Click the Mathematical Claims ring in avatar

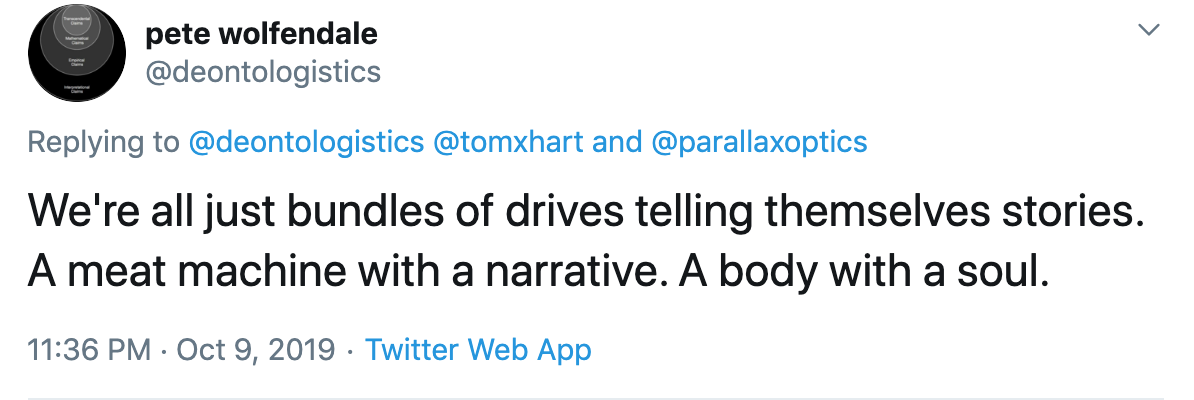click(x=77, y=40)
